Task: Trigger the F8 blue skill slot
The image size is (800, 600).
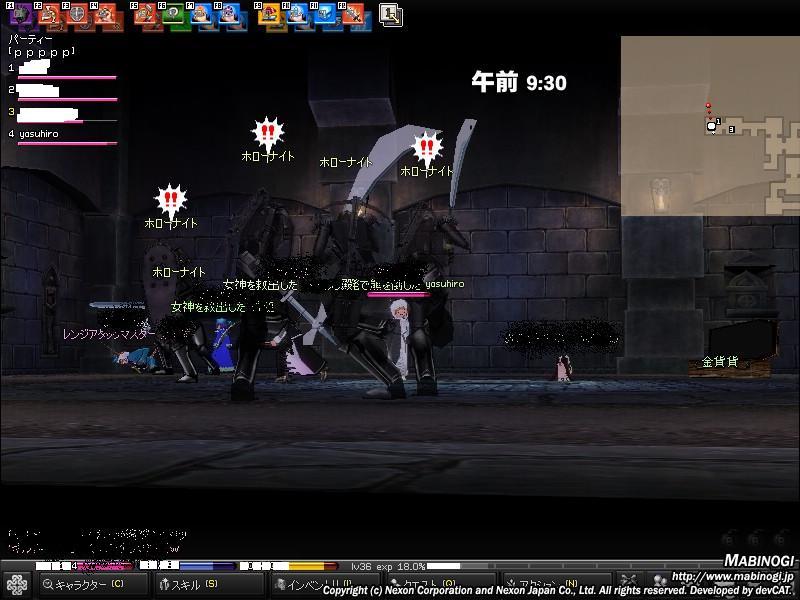Action: point(230,14)
